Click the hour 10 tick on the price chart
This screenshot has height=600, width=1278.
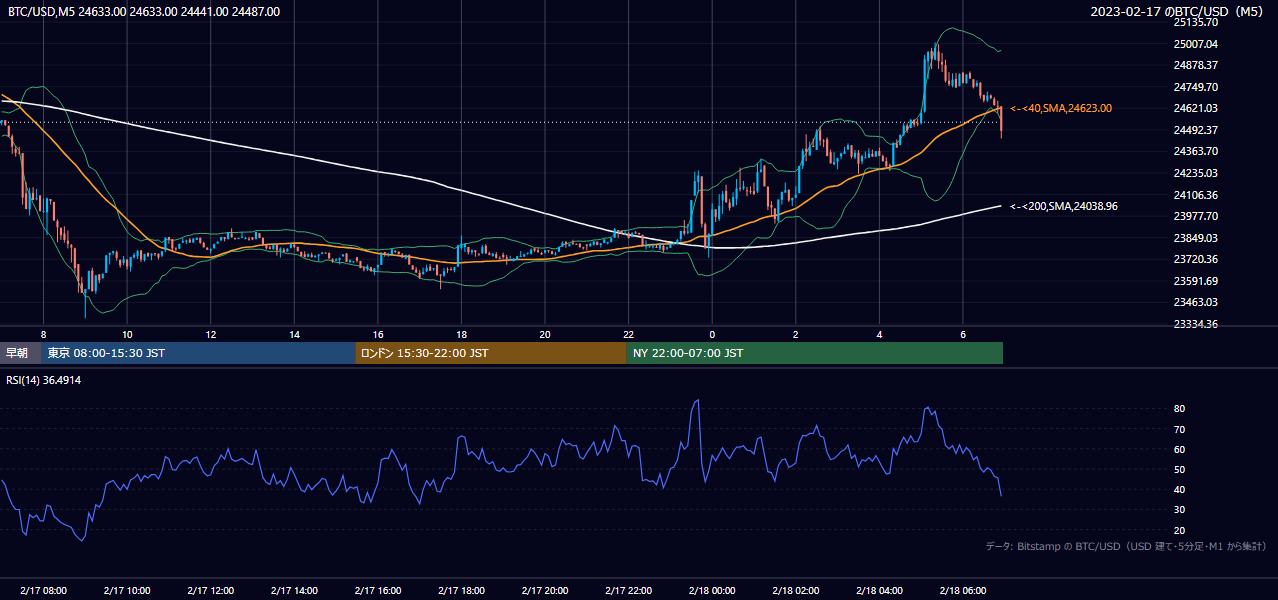(127, 334)
